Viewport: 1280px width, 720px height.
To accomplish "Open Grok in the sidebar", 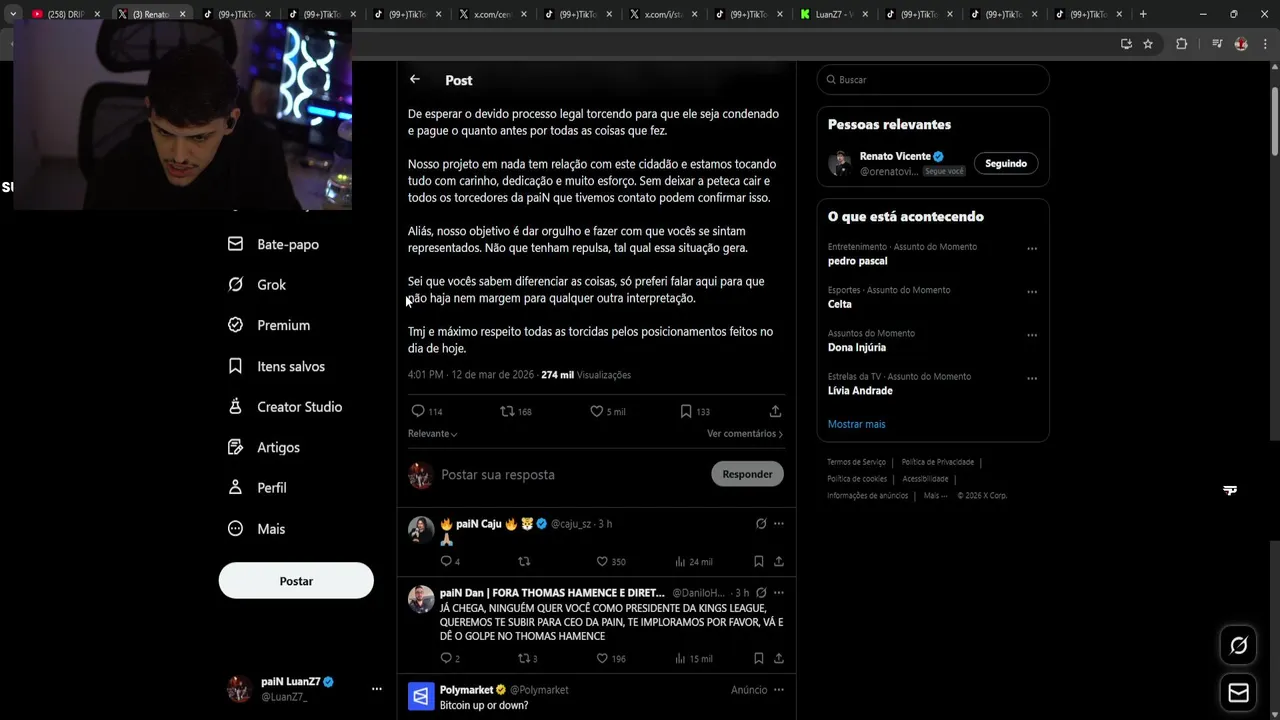I will pos(257,285).
